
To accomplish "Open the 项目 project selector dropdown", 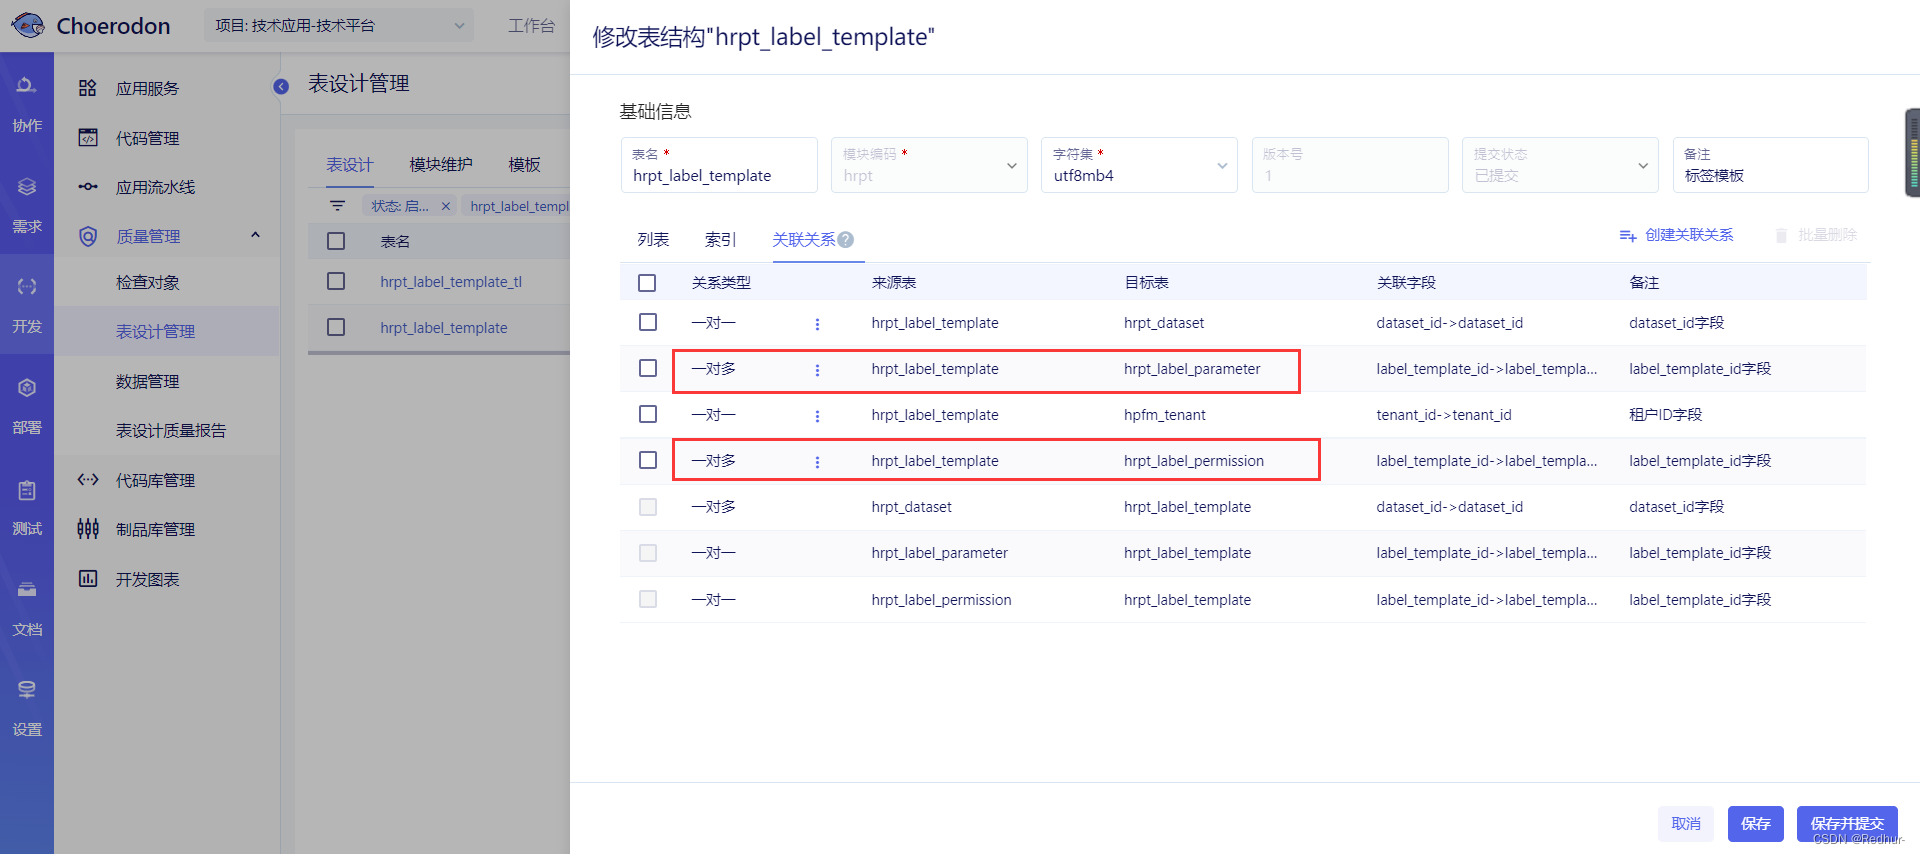I will click(339, 25).
